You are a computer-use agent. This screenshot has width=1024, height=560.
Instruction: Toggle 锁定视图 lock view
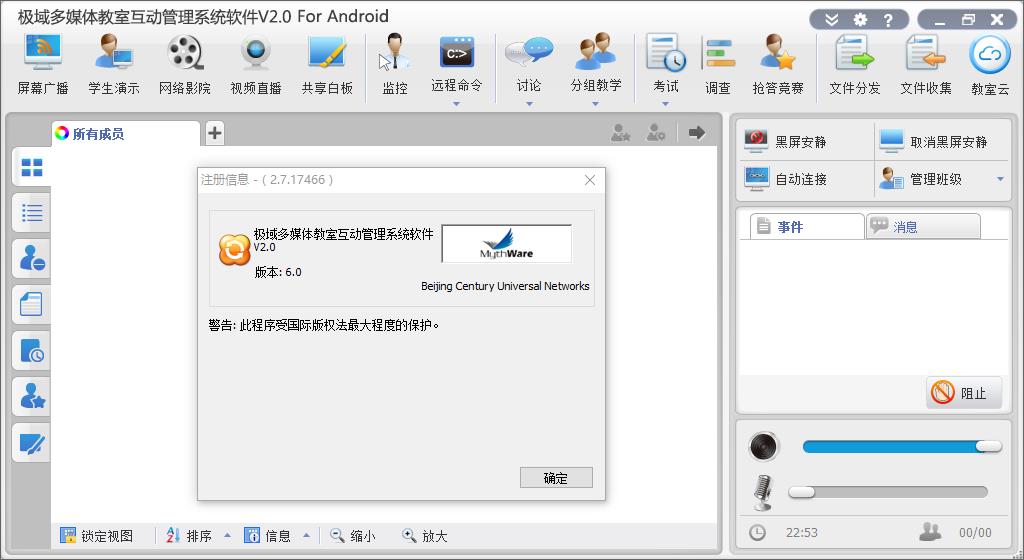(97, 536)
